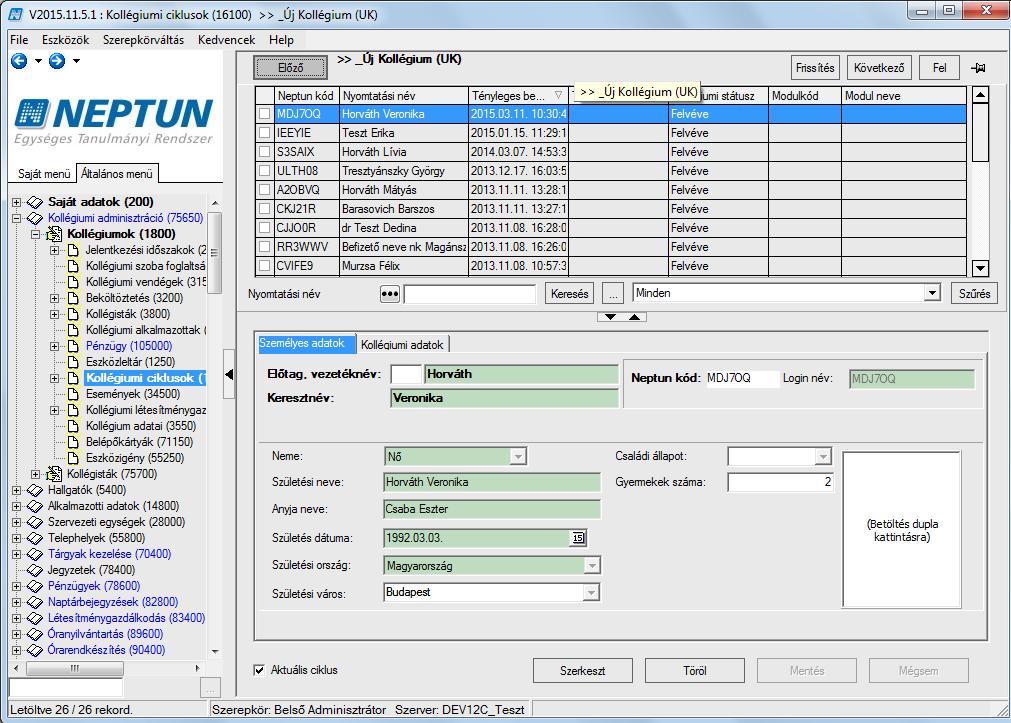
Task: Click the Jegyzetek module icon
Action: click(35, 570)
